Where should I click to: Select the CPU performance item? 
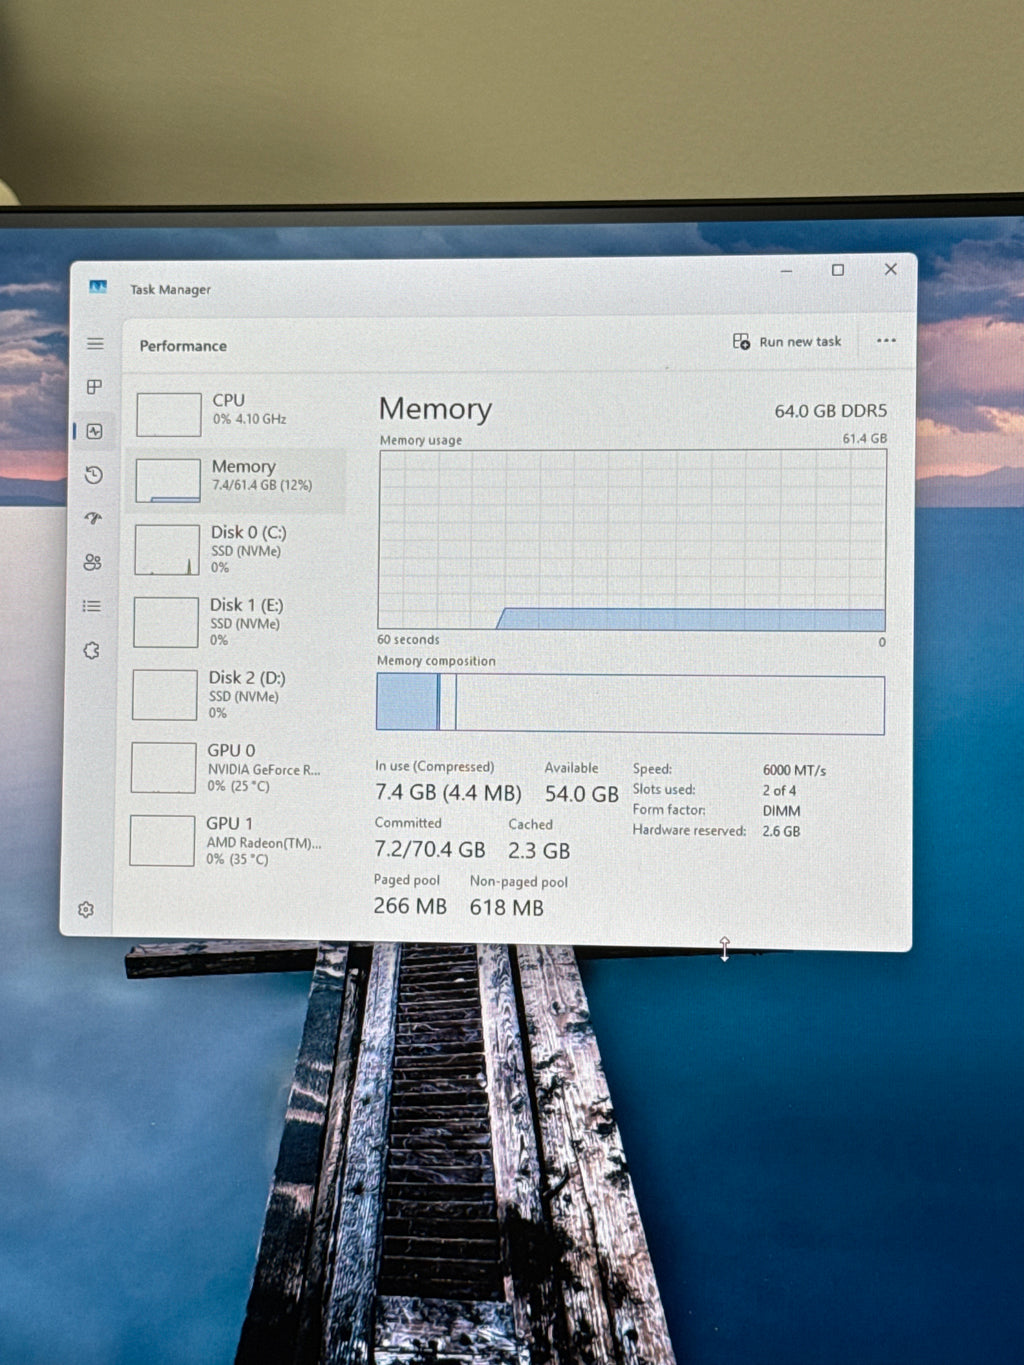pos(240,413)
